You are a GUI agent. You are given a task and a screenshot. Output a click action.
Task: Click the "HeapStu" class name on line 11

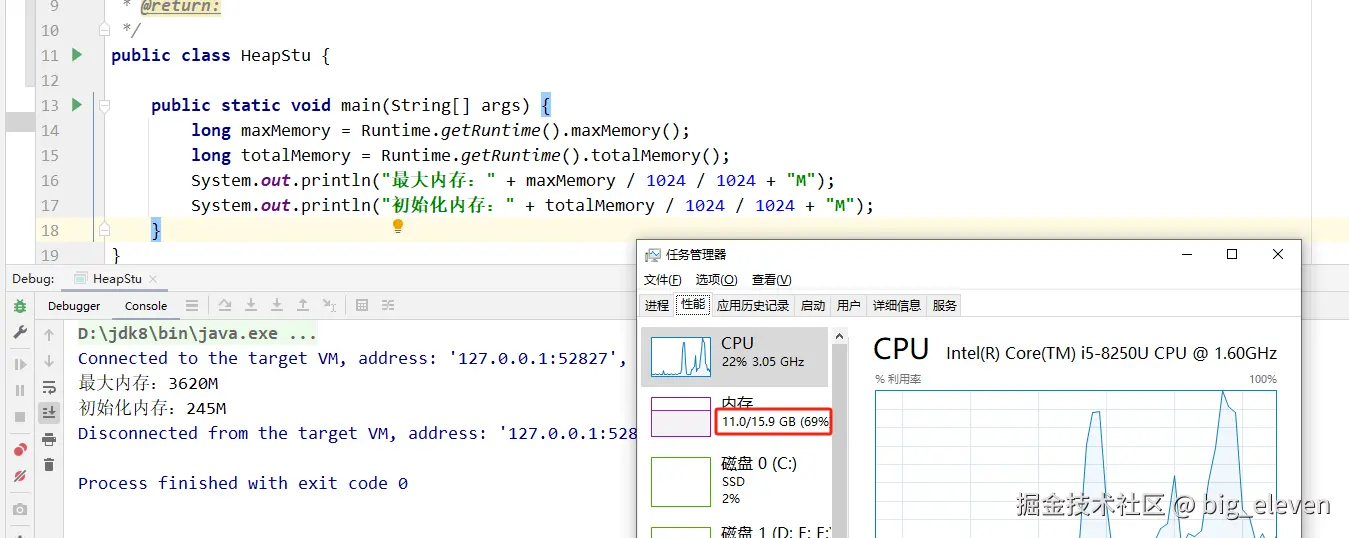pyautogui.click(x=276, y=55)
